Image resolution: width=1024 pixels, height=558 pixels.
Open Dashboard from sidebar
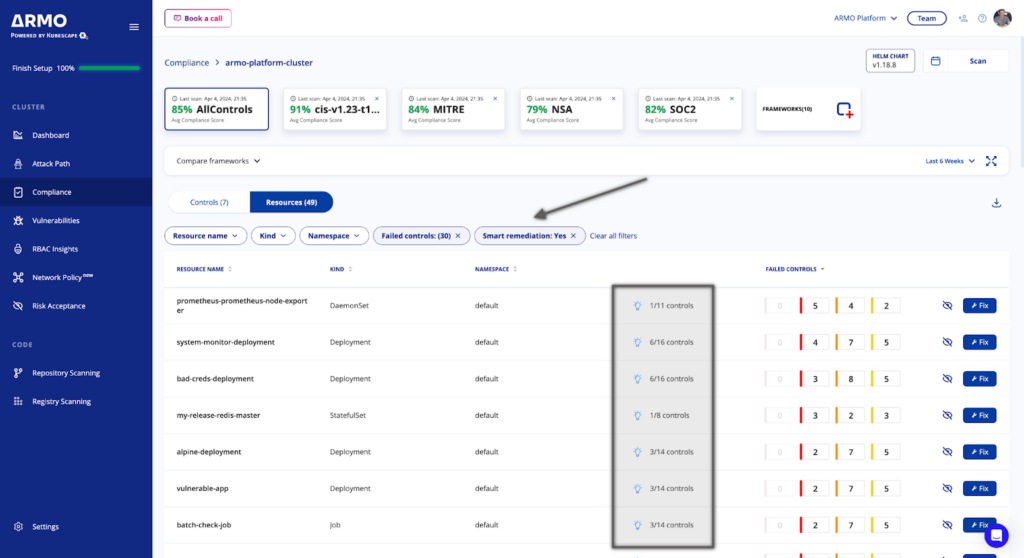pos(50,135)
